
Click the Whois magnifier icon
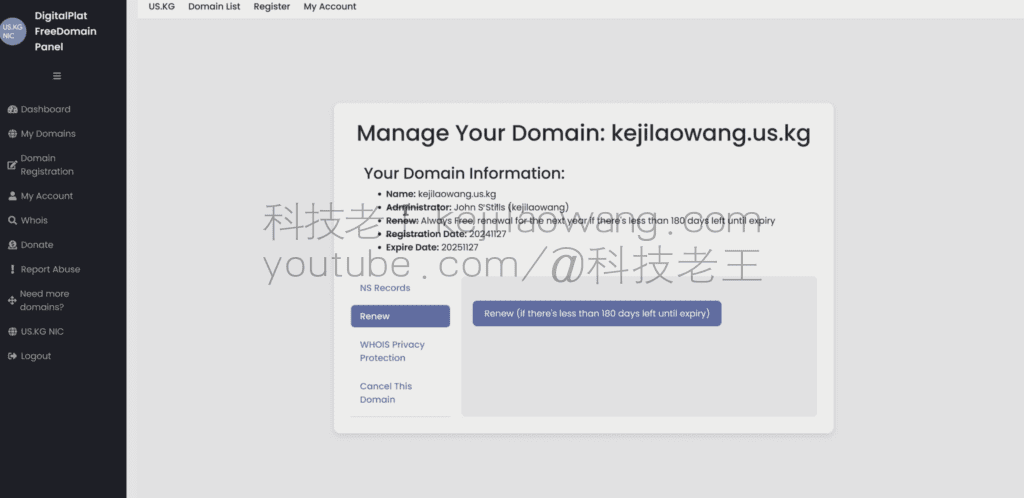[12, 221]
